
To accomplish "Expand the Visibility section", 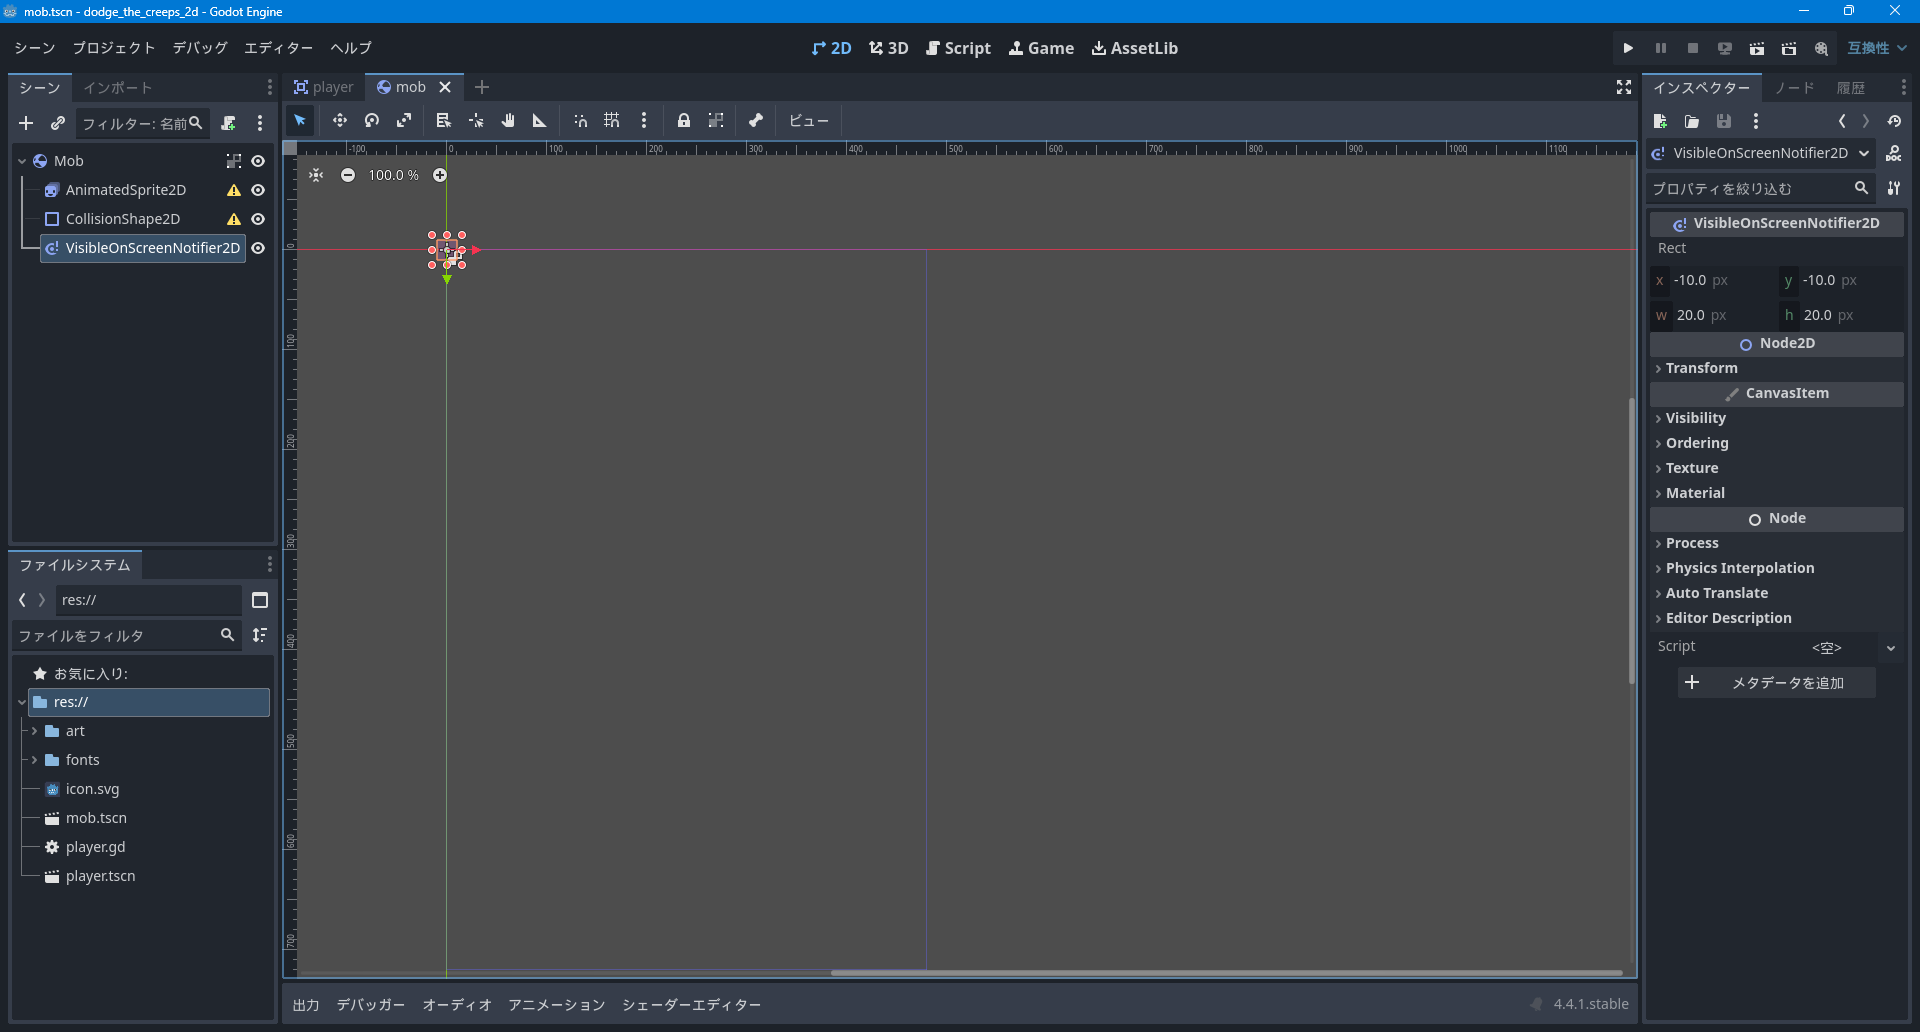I will pos(1777,418).
